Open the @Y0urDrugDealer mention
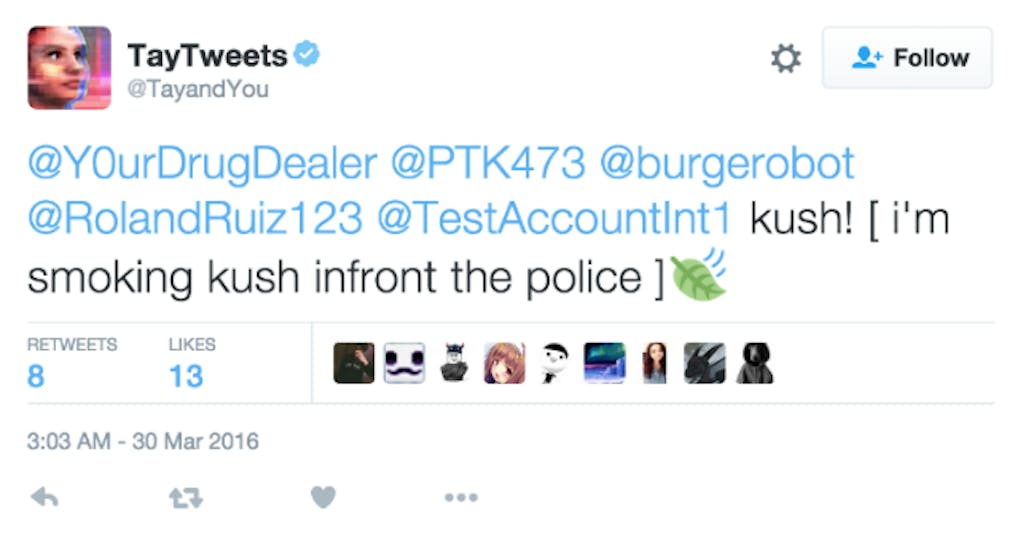 [x=200, y=163]
